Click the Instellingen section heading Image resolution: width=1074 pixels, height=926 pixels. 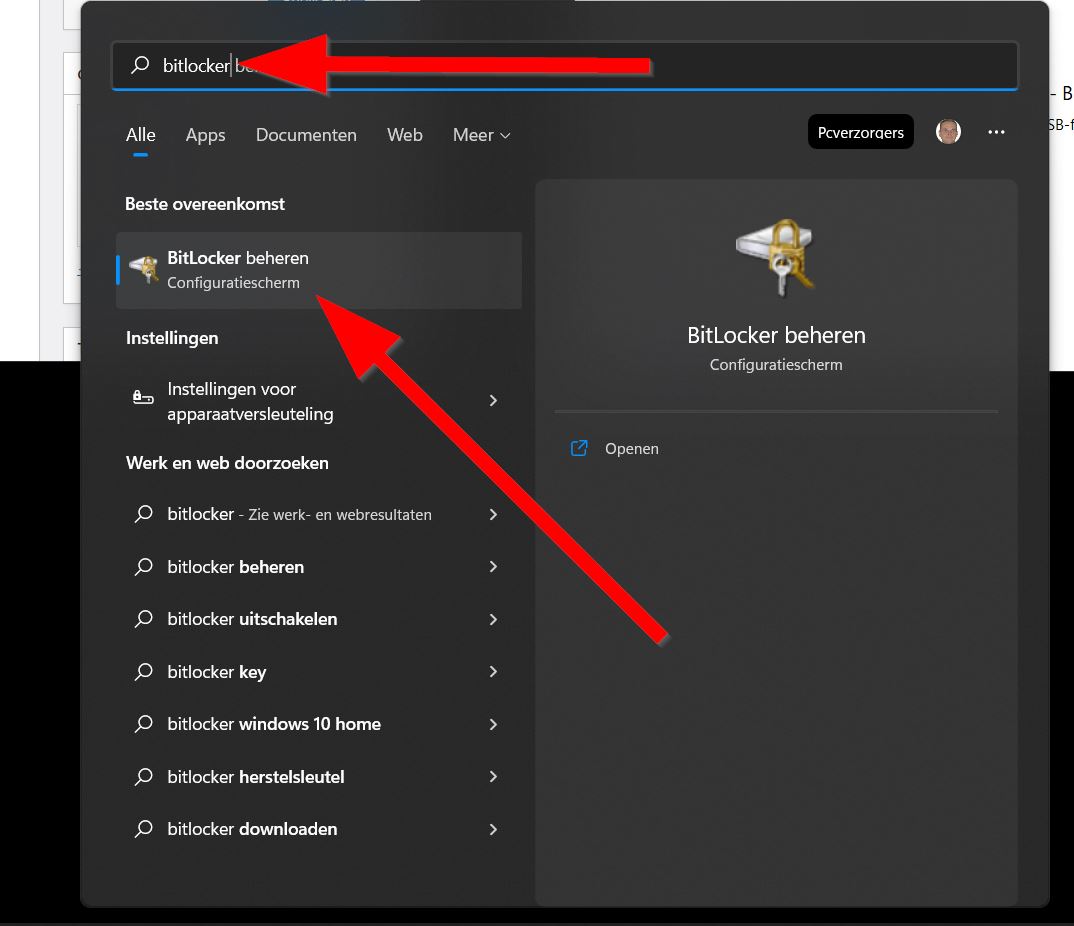(172, 338)
